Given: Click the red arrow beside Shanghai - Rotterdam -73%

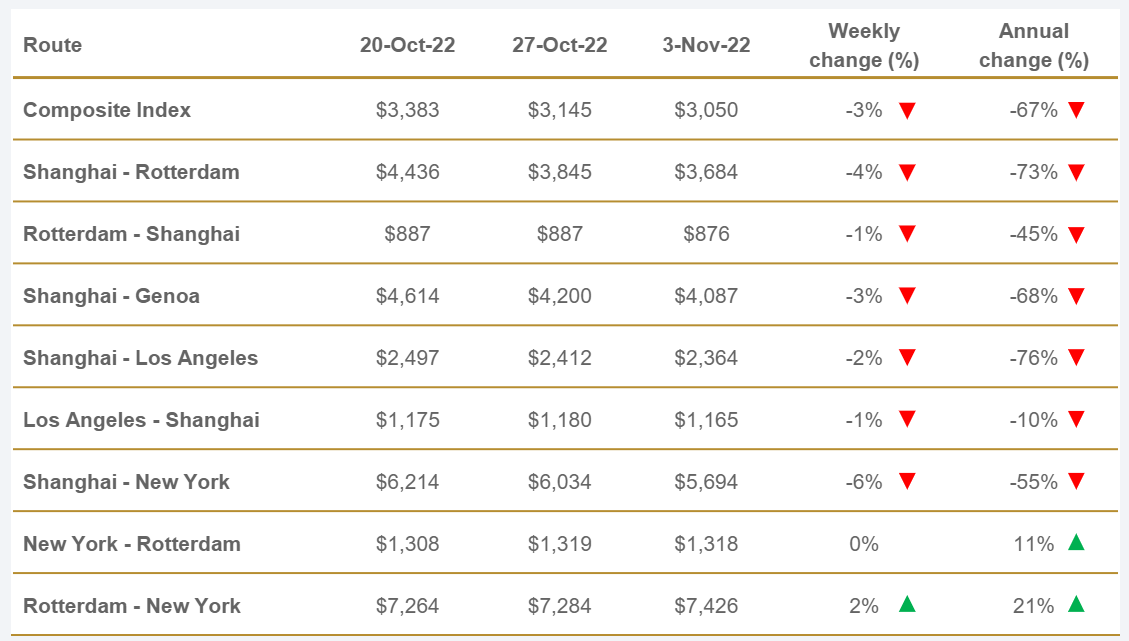Looking at the screenshot, I should 1076,173.
